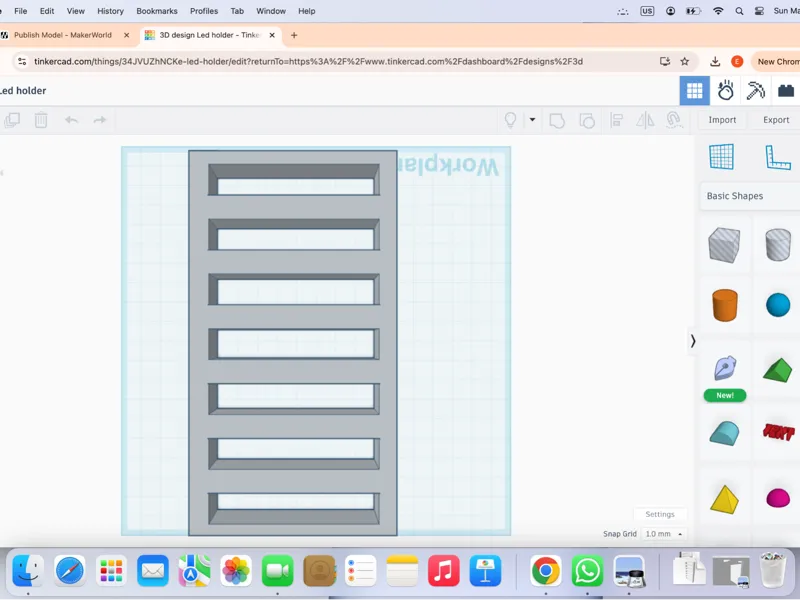Viewport: 800px width, 600px height.
Task: Click the Import button
Action: [x=722, y=120]
